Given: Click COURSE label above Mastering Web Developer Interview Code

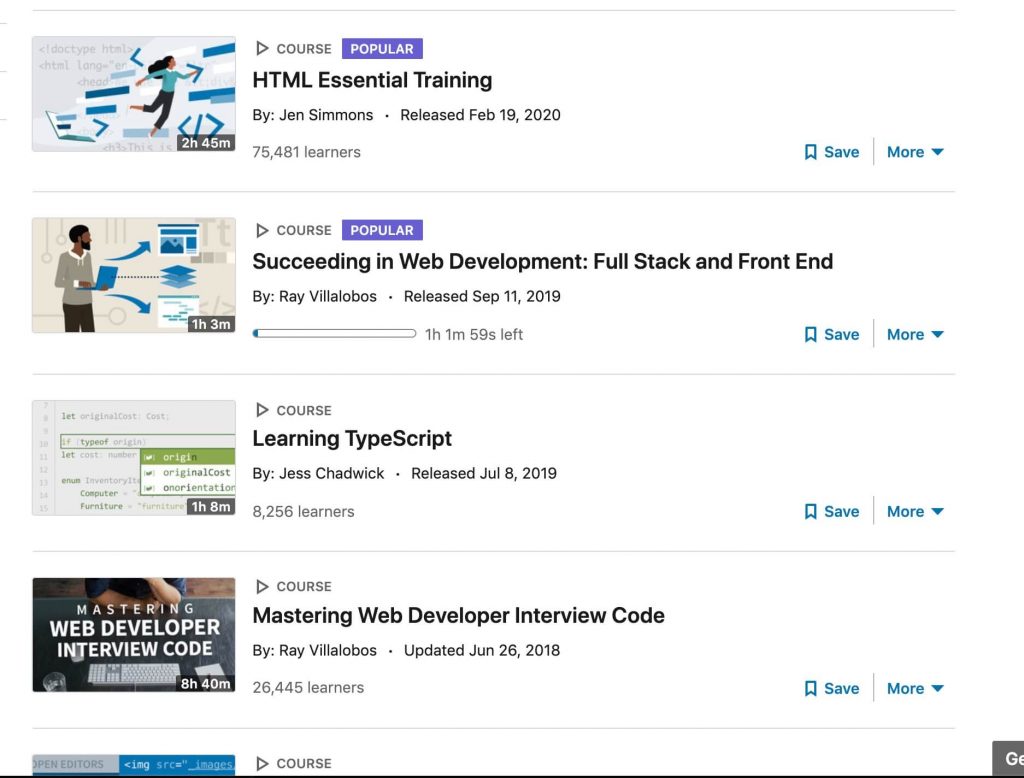Looking at the screenshot, I should click(x=304, y=587).
